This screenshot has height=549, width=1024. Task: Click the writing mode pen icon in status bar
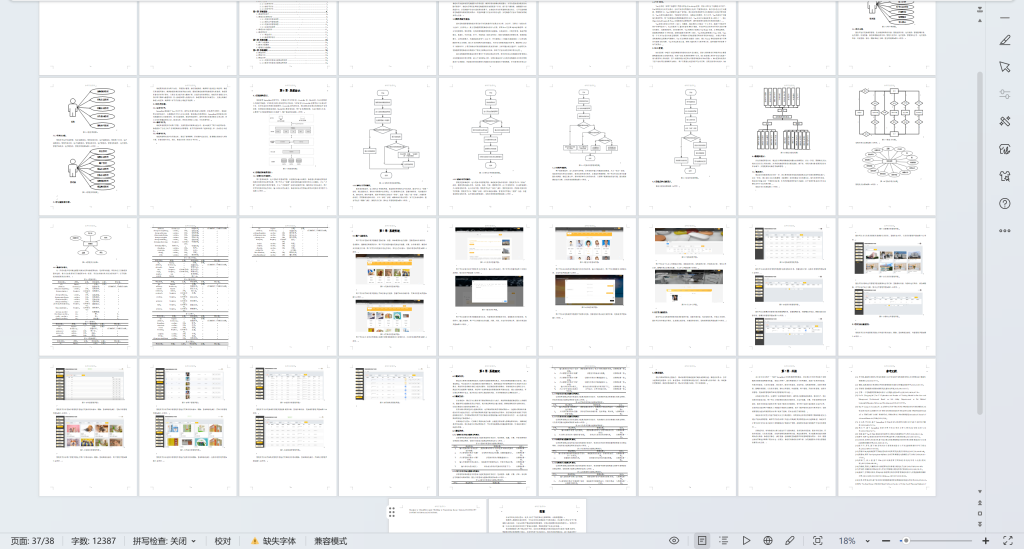coord(790,541)
